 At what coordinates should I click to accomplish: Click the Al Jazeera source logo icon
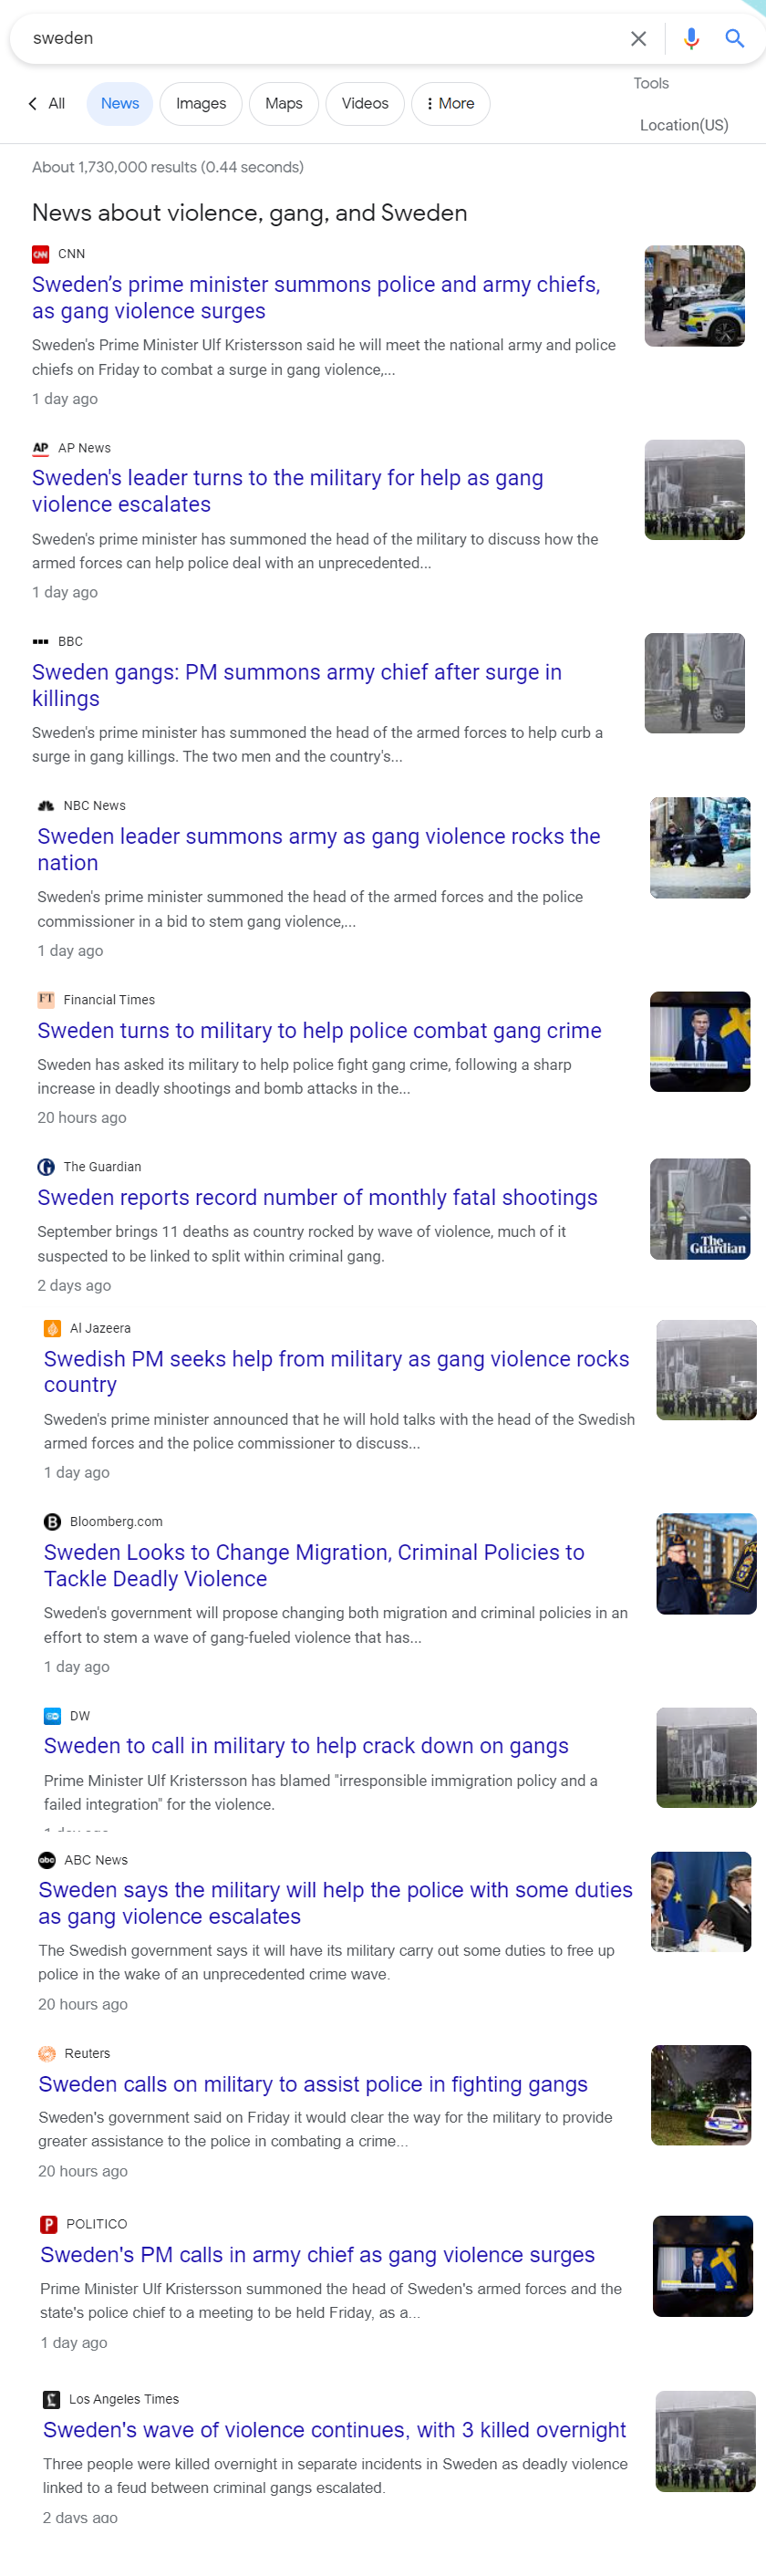pyautogui.click(x=52, y=1328)
